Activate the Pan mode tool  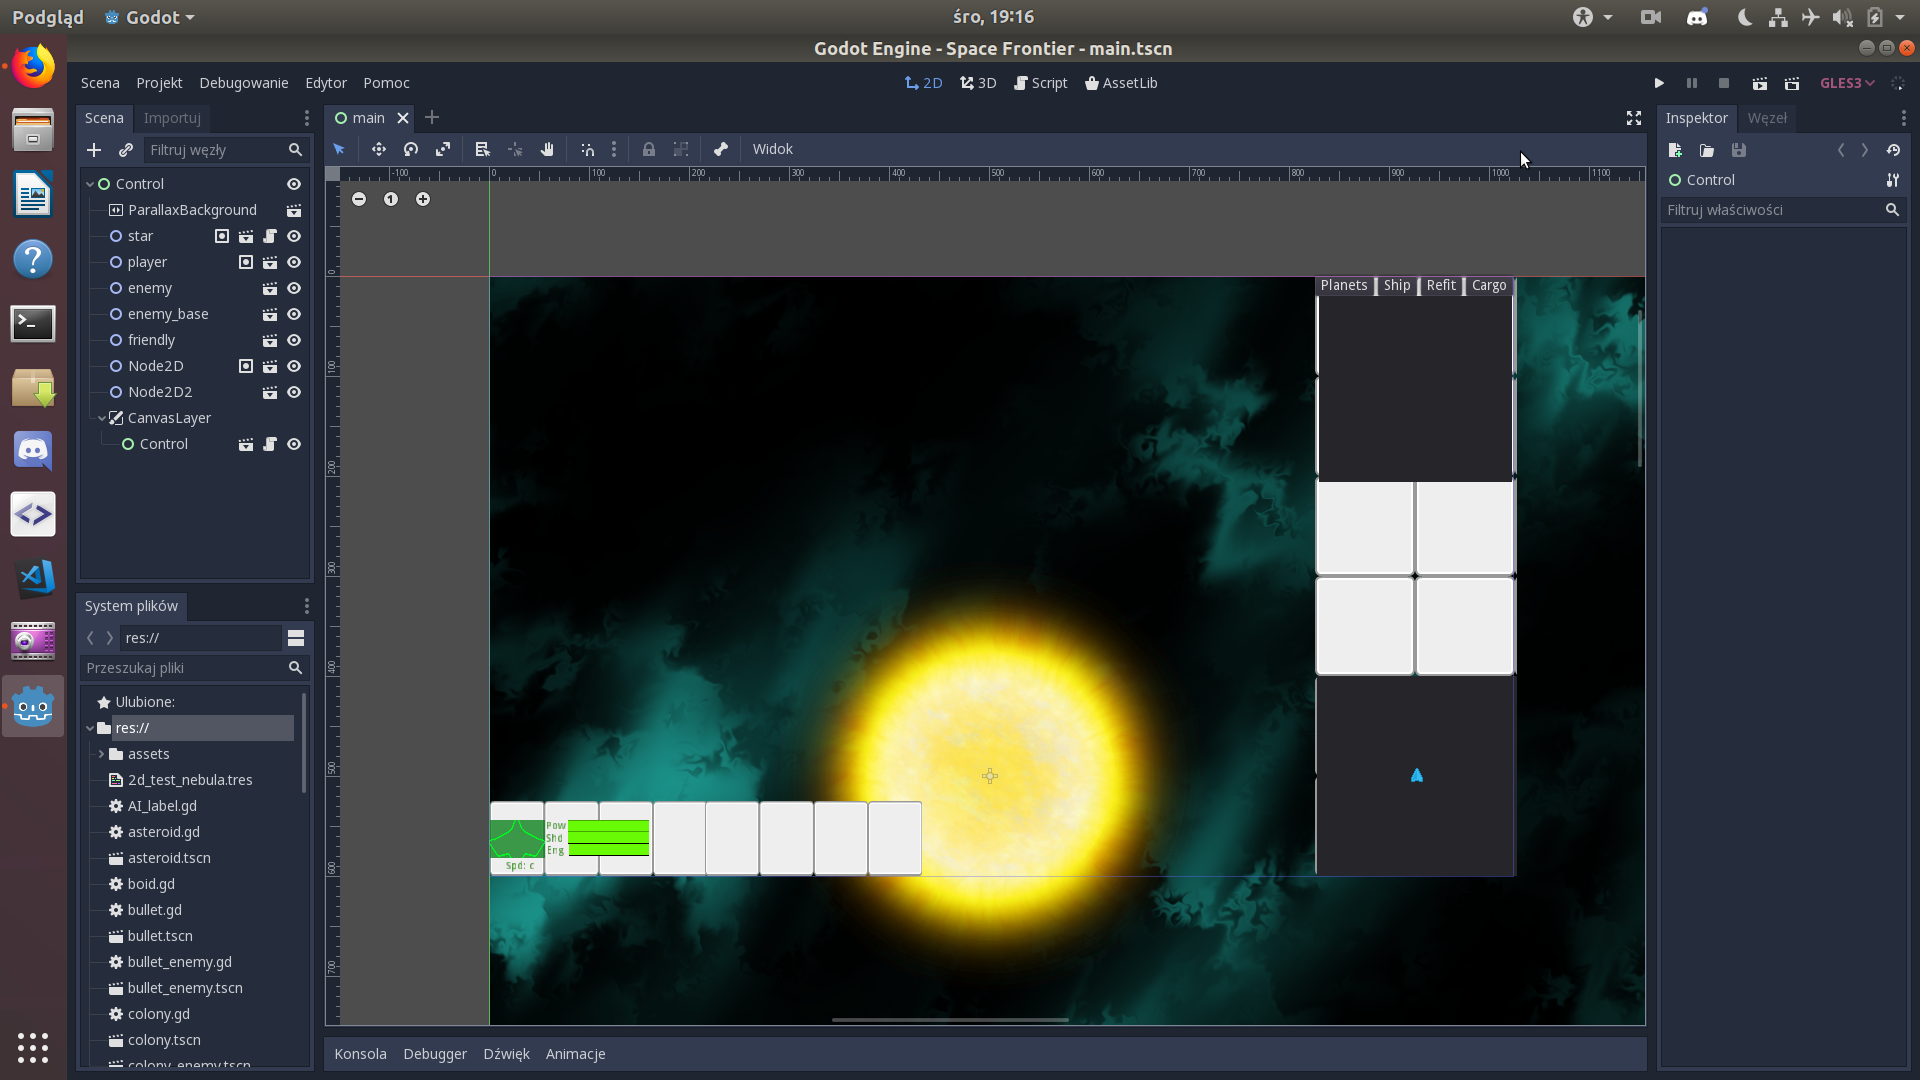pyautogui.click(x=547, y=149)
